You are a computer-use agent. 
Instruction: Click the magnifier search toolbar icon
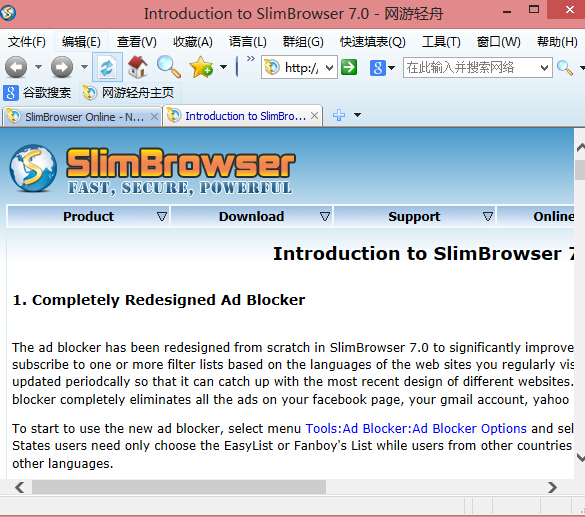click(x=169, y=67)
